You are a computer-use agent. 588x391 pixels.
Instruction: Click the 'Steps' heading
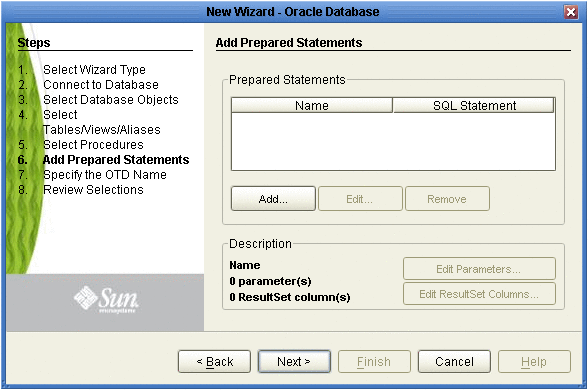pos(34,43)
